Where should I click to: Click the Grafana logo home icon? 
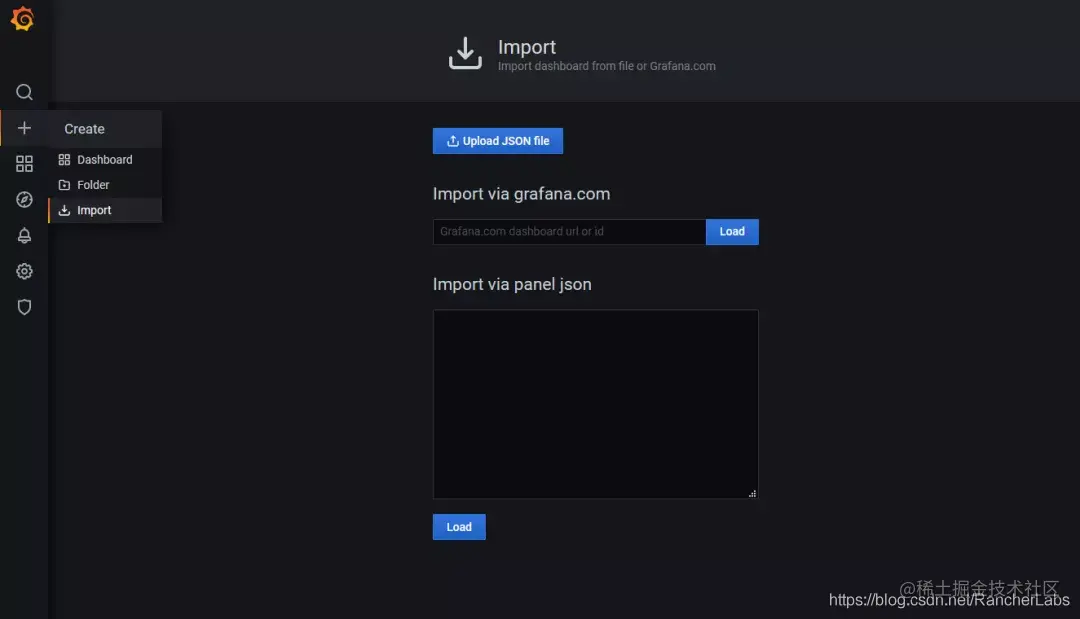tap(22, 19)
